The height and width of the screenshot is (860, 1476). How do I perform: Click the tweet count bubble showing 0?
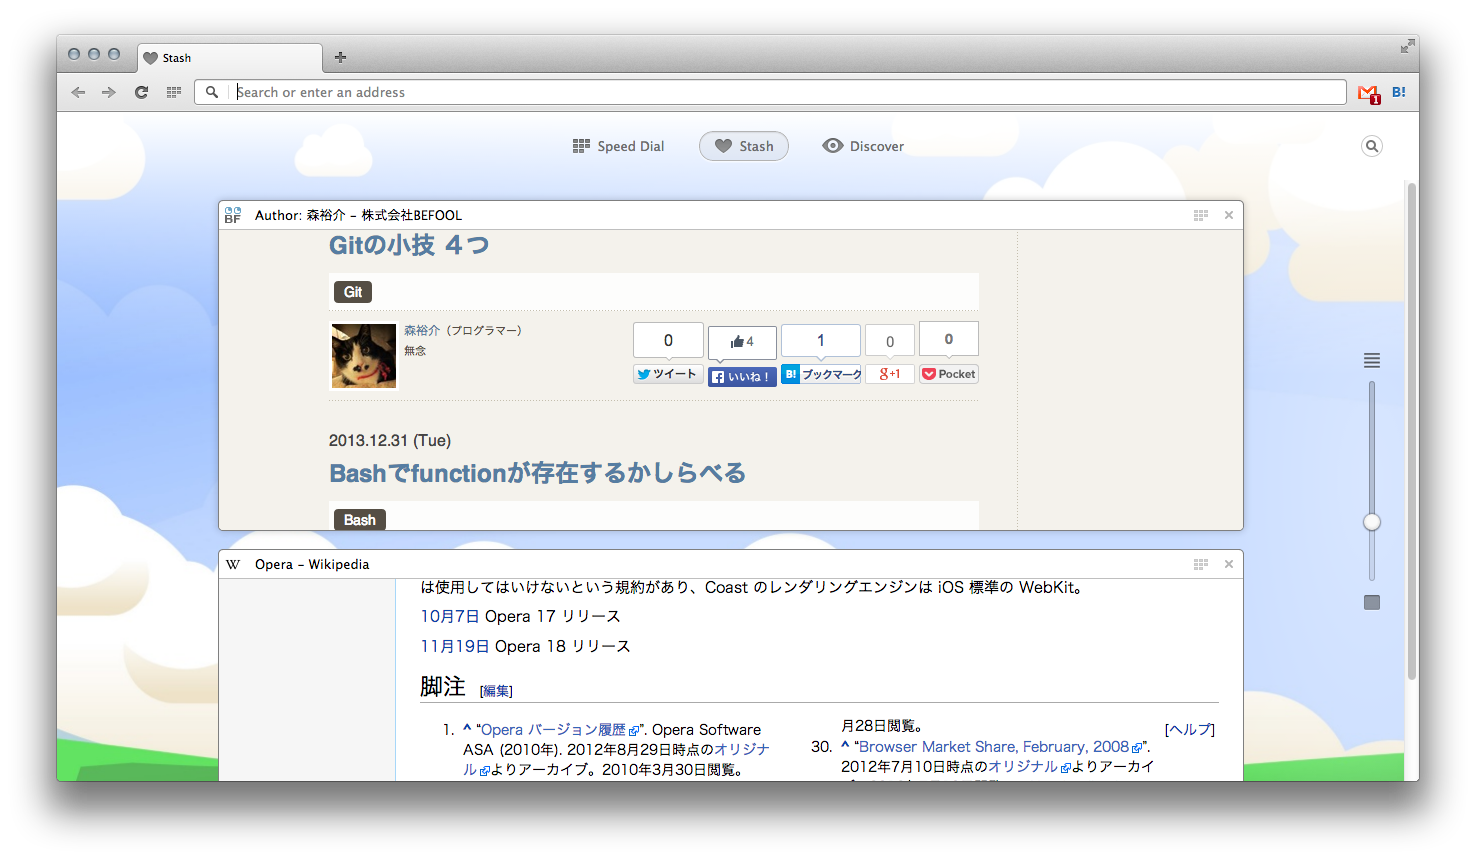668,341
